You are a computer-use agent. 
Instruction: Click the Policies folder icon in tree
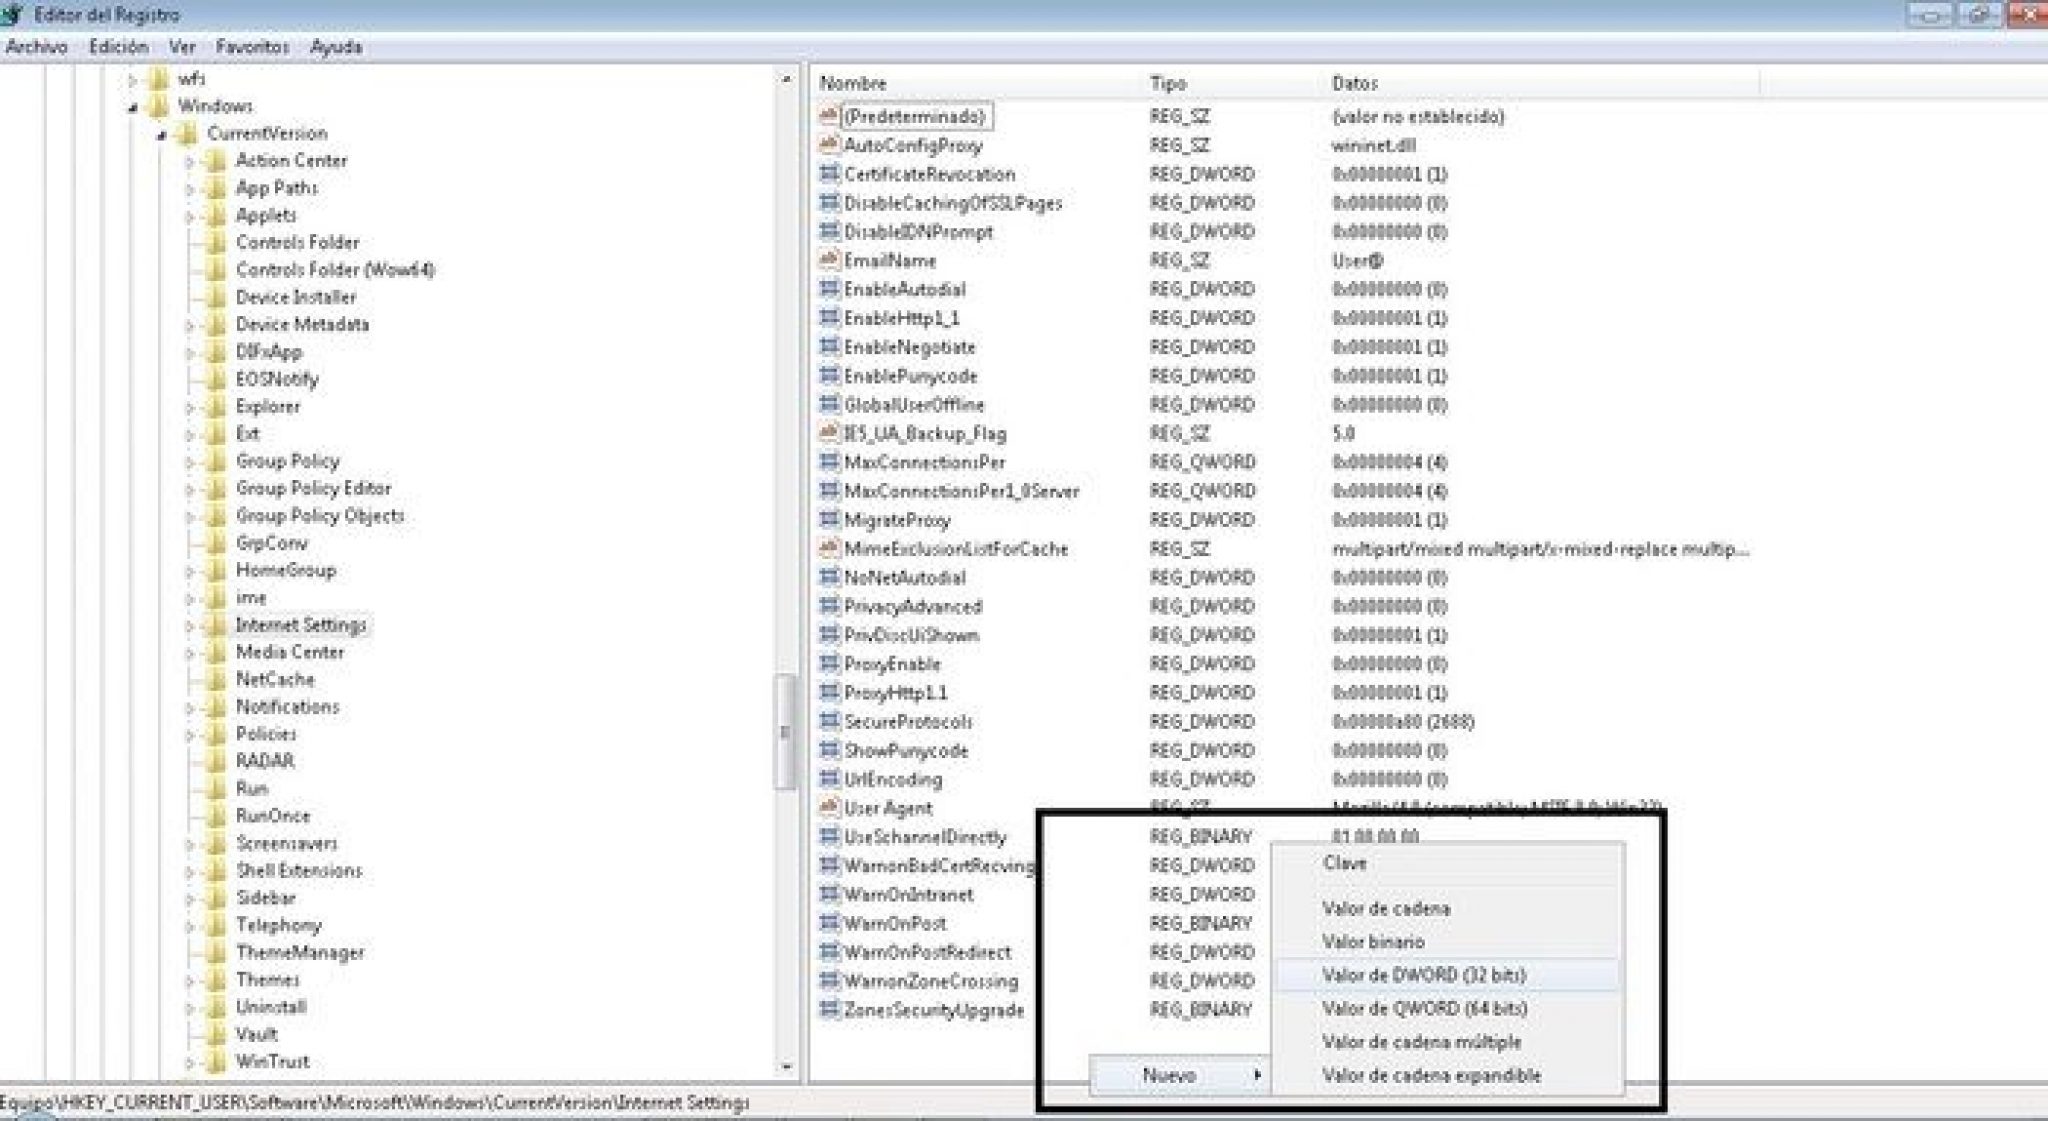coord(215,734)
